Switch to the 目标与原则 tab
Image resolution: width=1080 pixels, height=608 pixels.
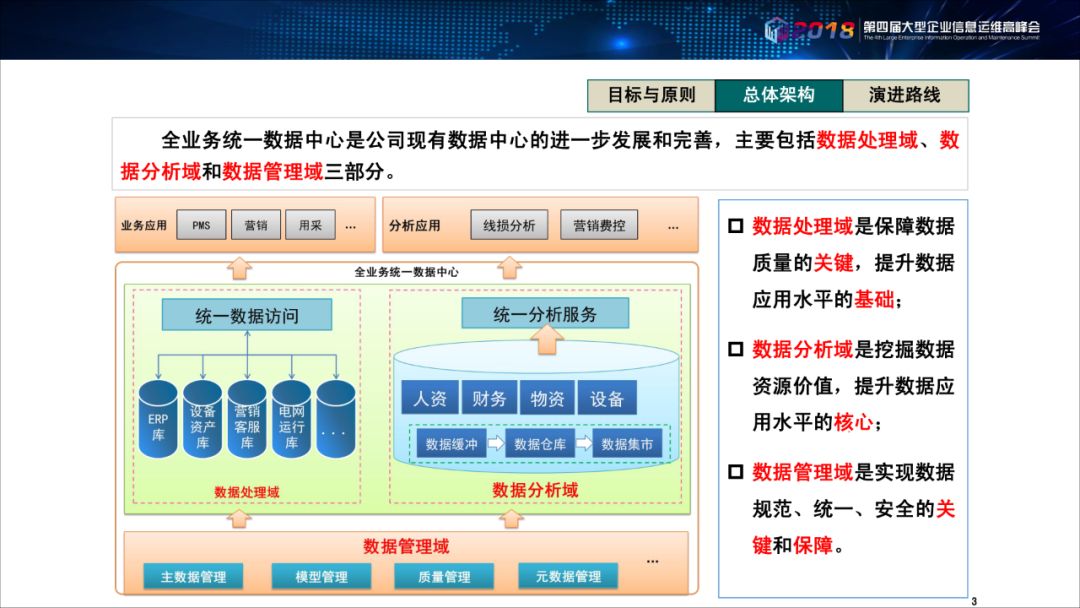click(x=651, y=95)
